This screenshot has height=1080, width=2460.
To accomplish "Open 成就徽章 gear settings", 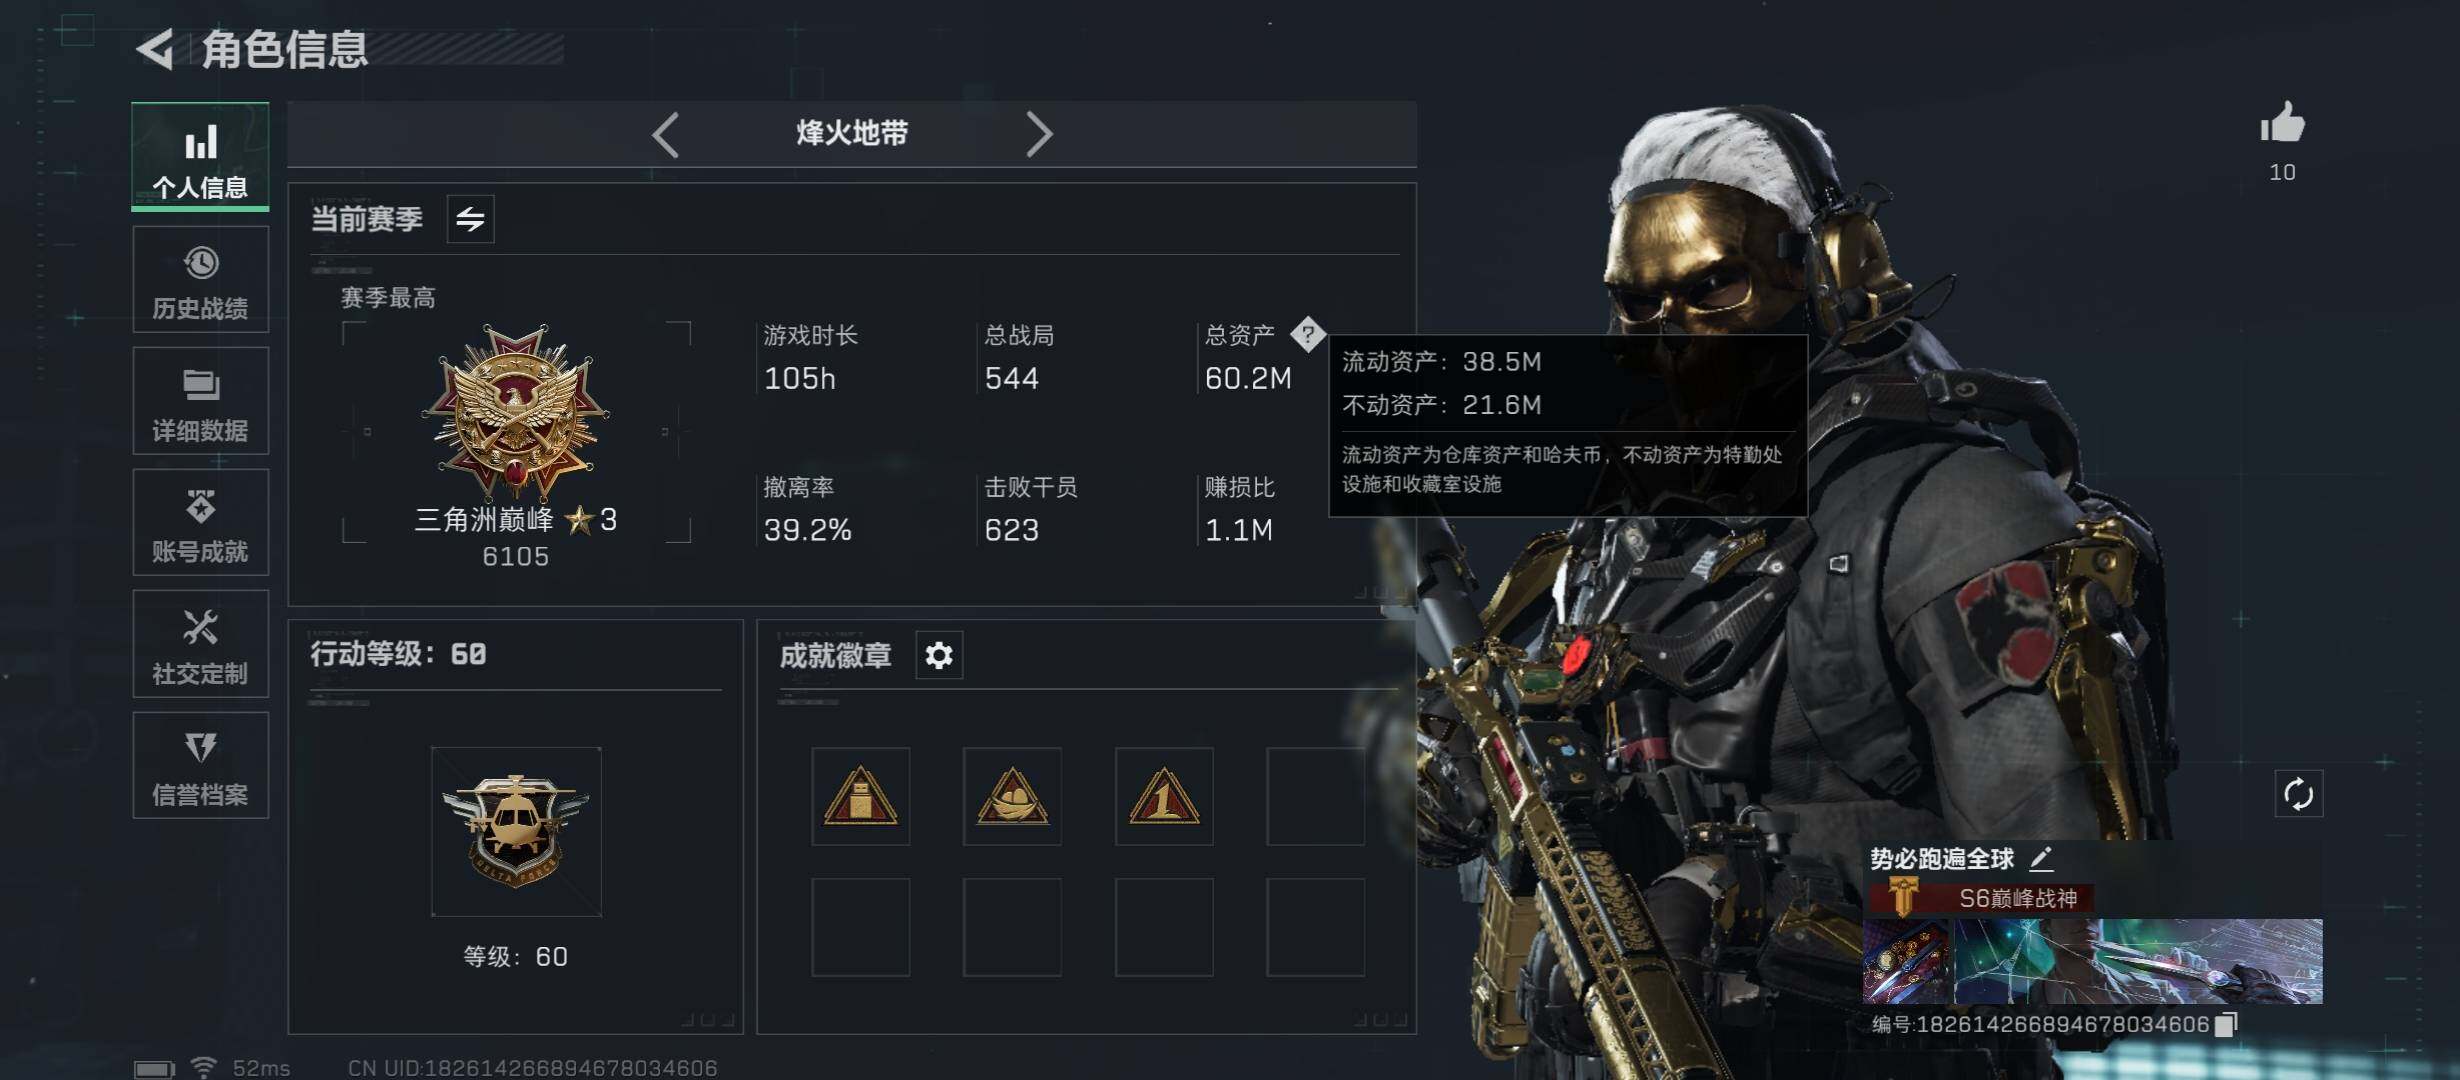I will coord(939,656).
